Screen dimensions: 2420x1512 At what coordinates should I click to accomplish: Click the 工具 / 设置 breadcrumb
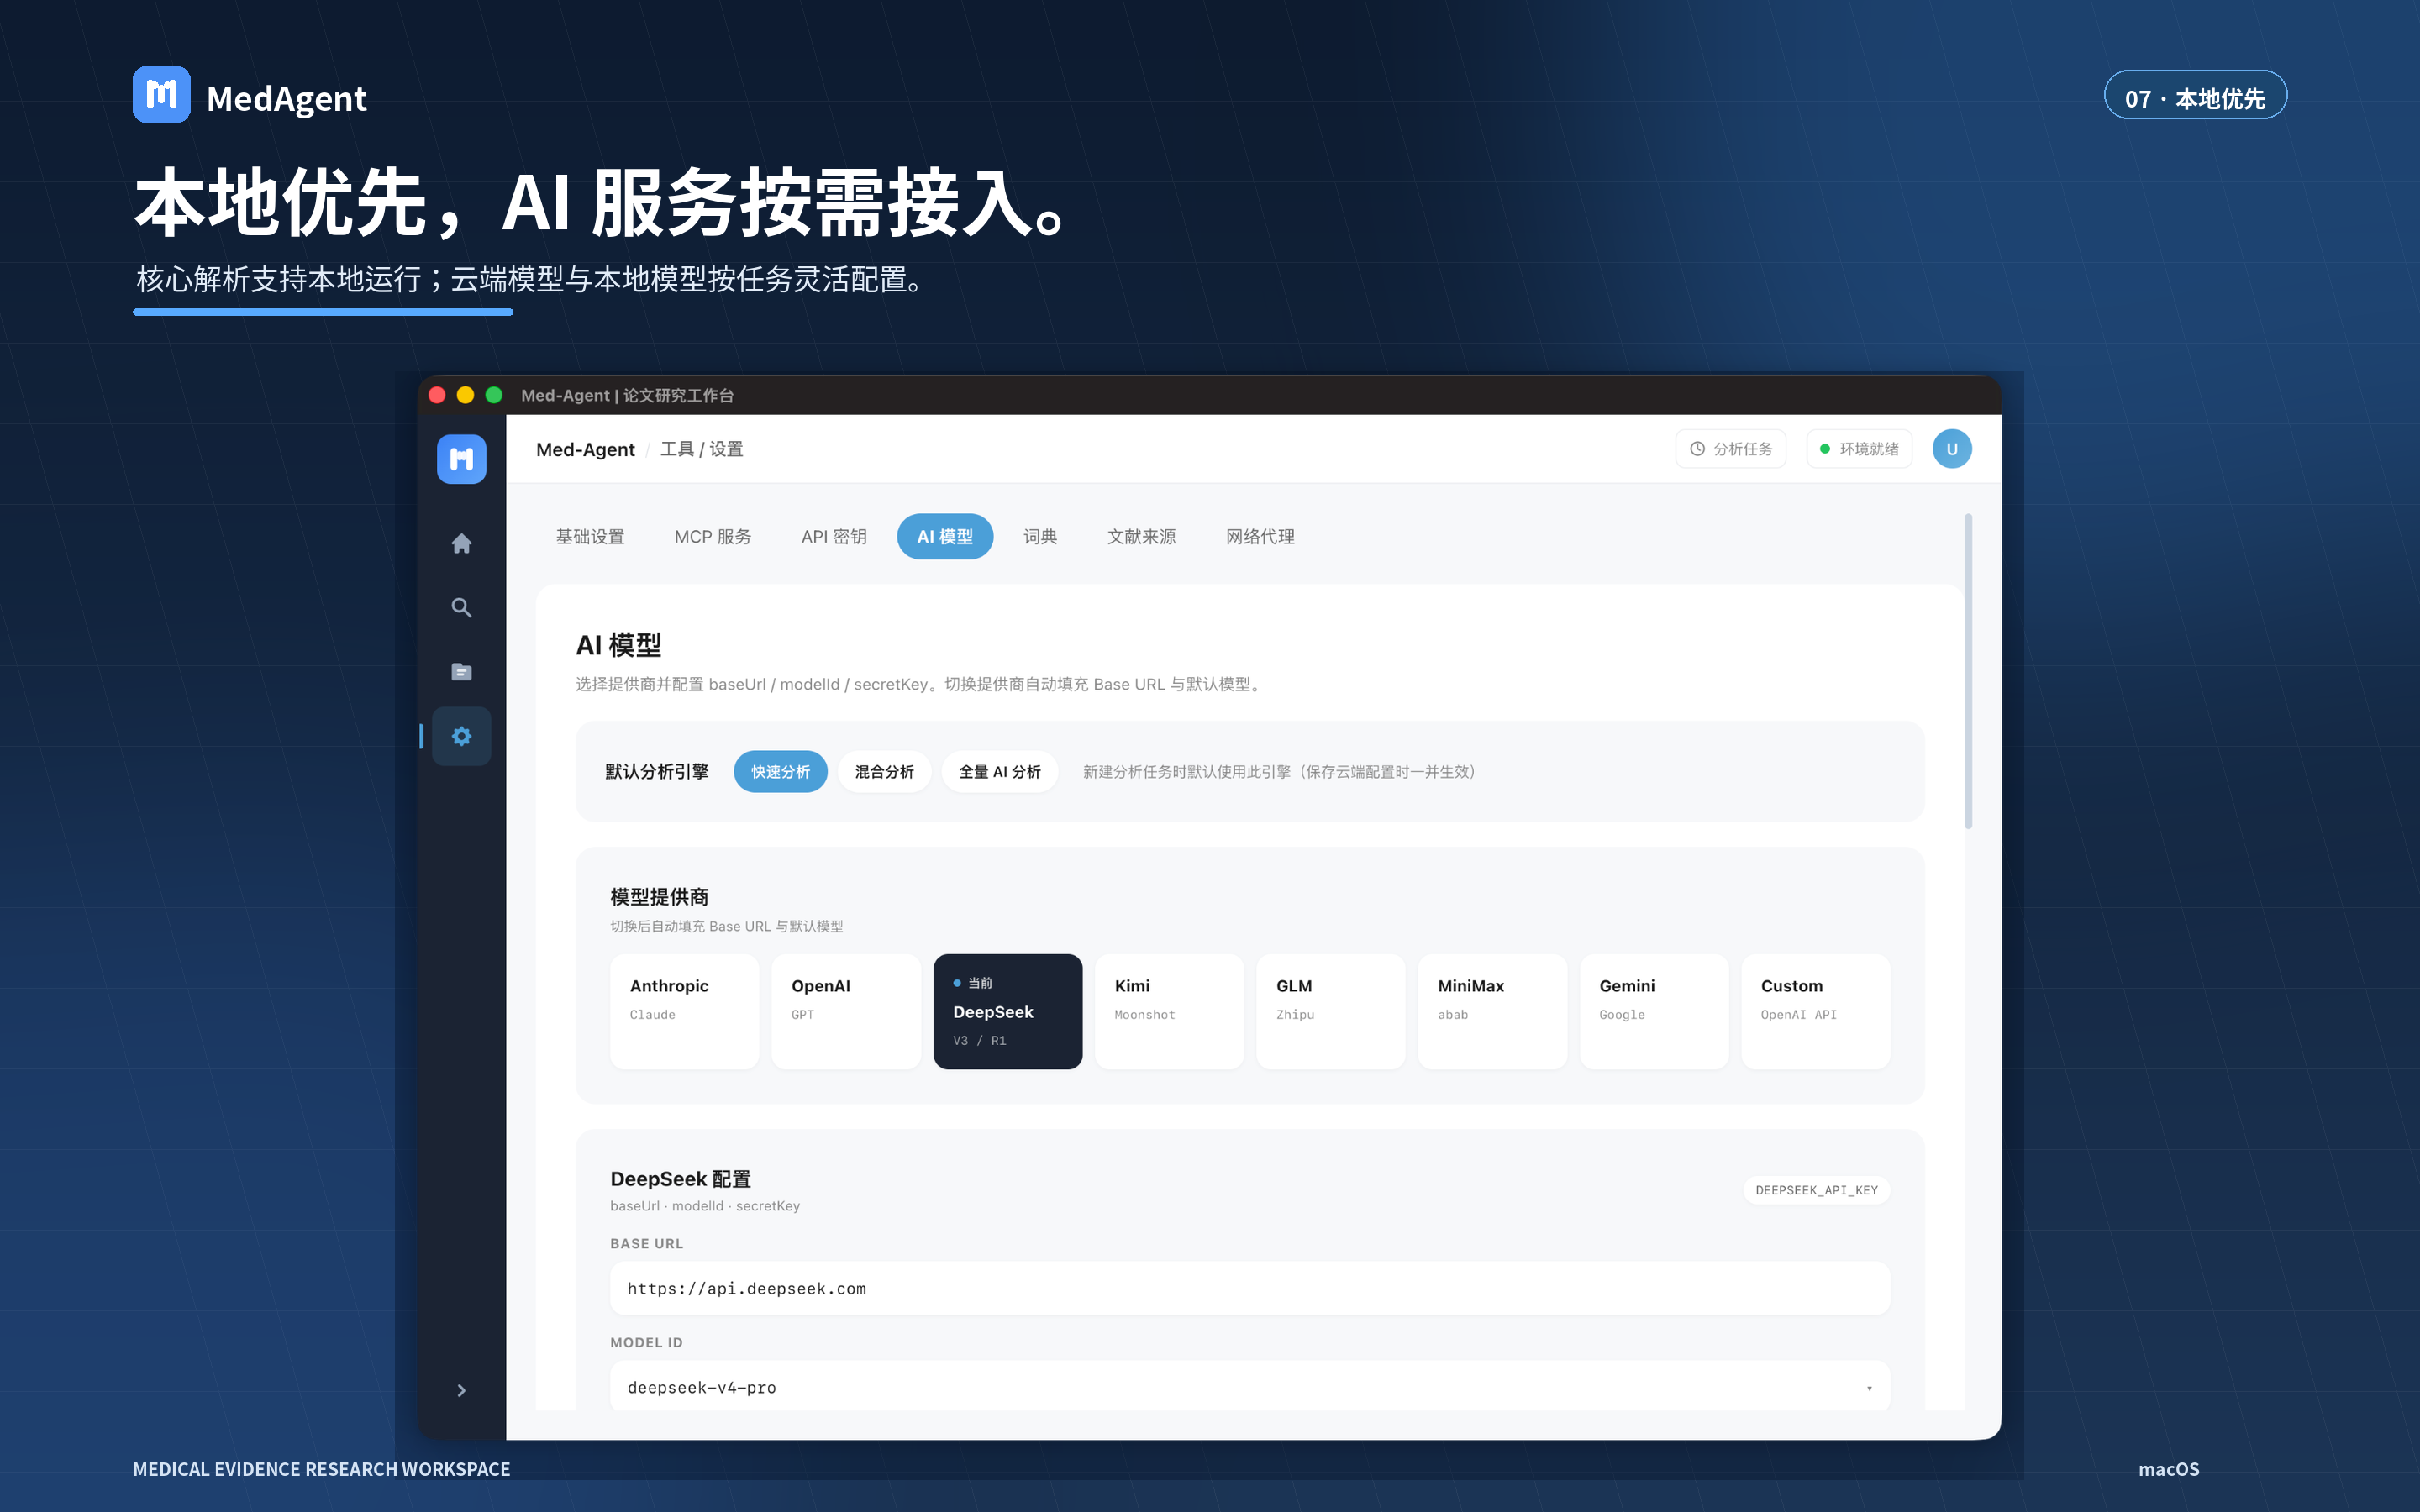coord(701,449)
